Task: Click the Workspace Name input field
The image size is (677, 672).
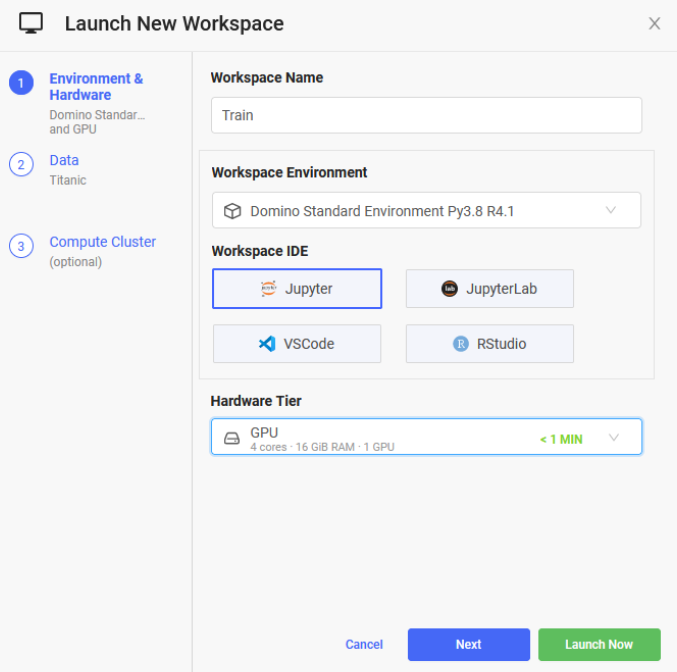Action: tap(426, 115)
